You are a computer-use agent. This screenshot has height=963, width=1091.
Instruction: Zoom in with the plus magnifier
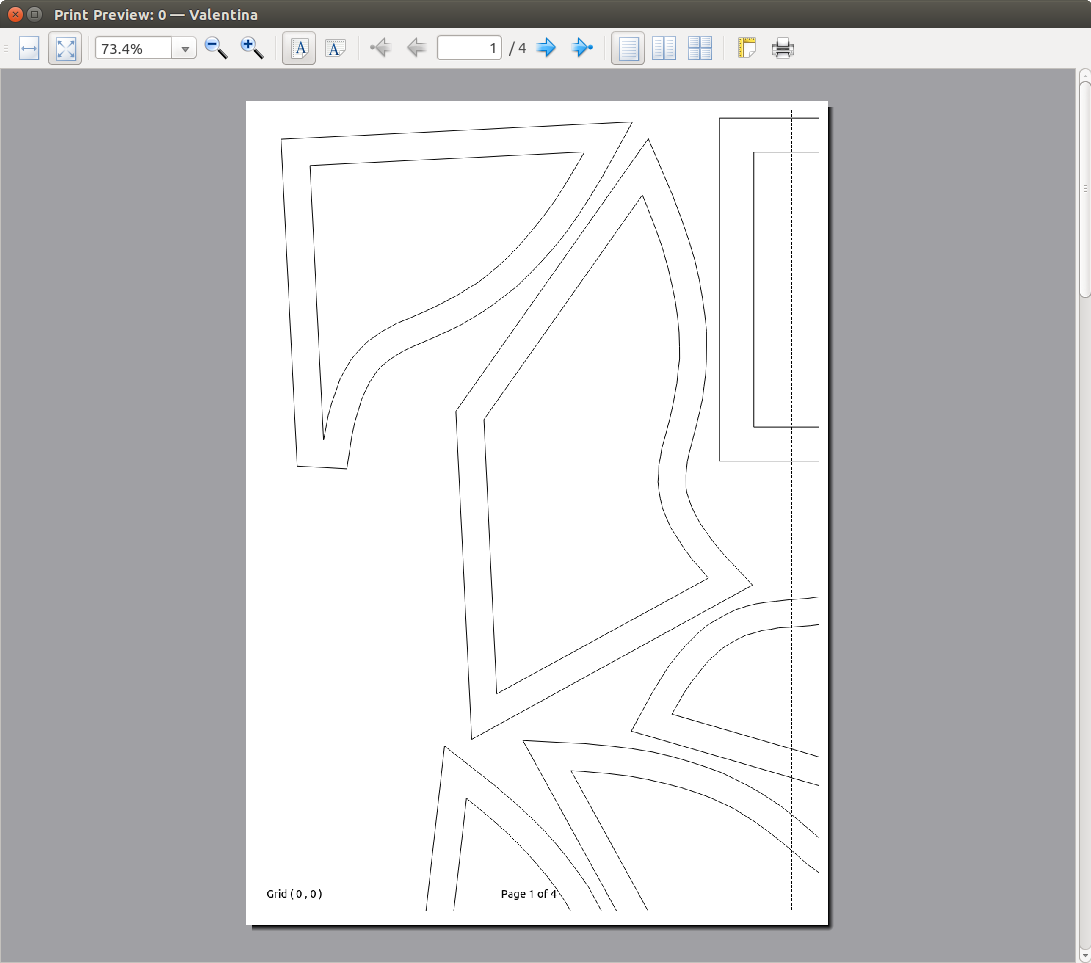pos(252,49)
